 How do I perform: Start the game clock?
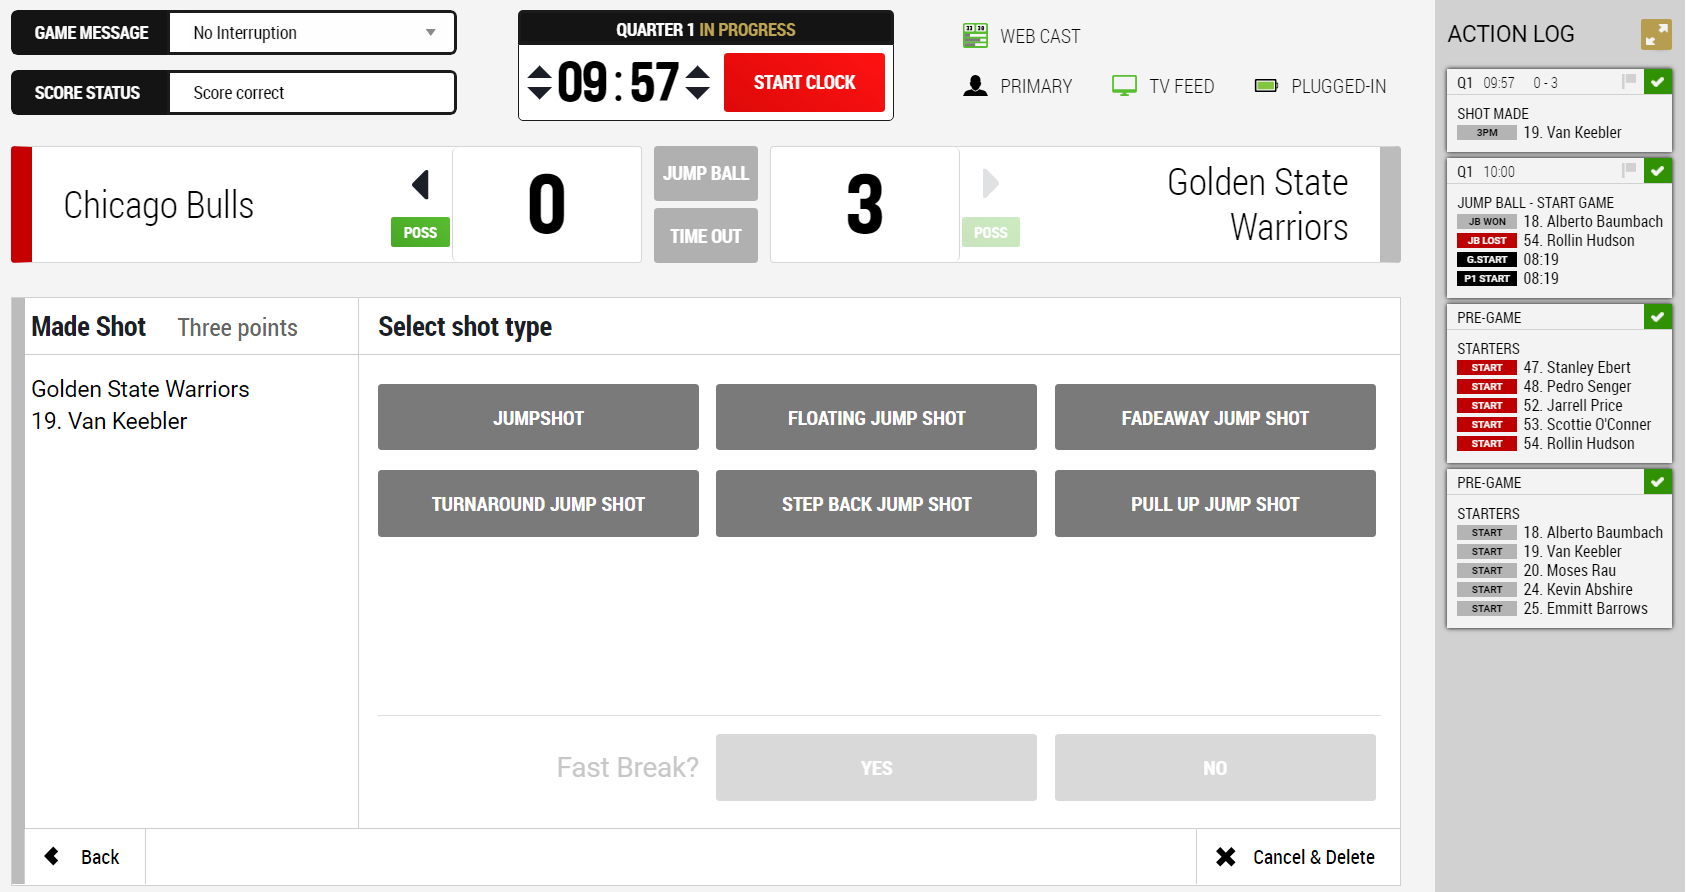pyautogui.click(x=804, y=82)
